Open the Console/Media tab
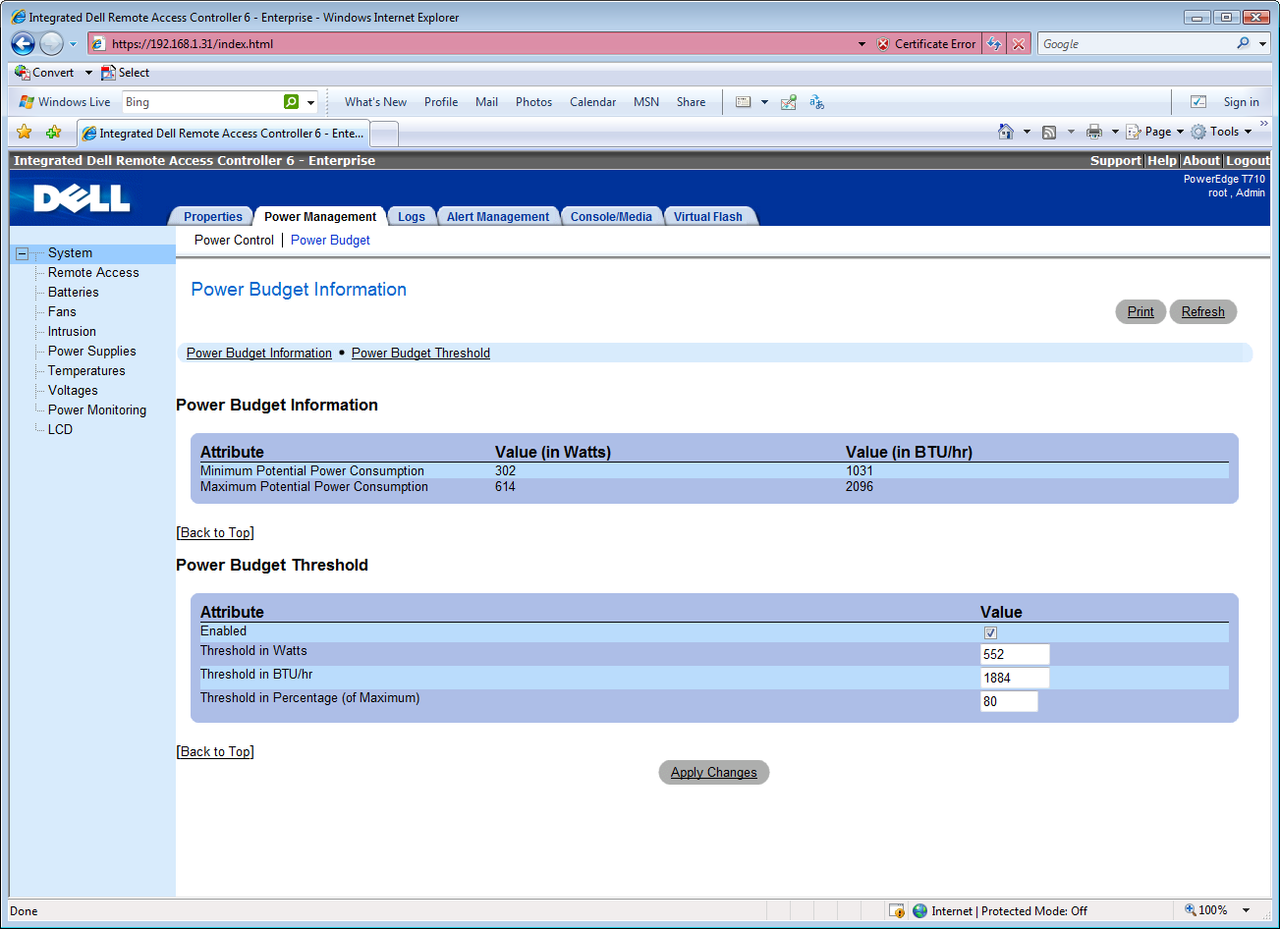This screenshot has height=929, width=1280. click(x=611, y=217)
